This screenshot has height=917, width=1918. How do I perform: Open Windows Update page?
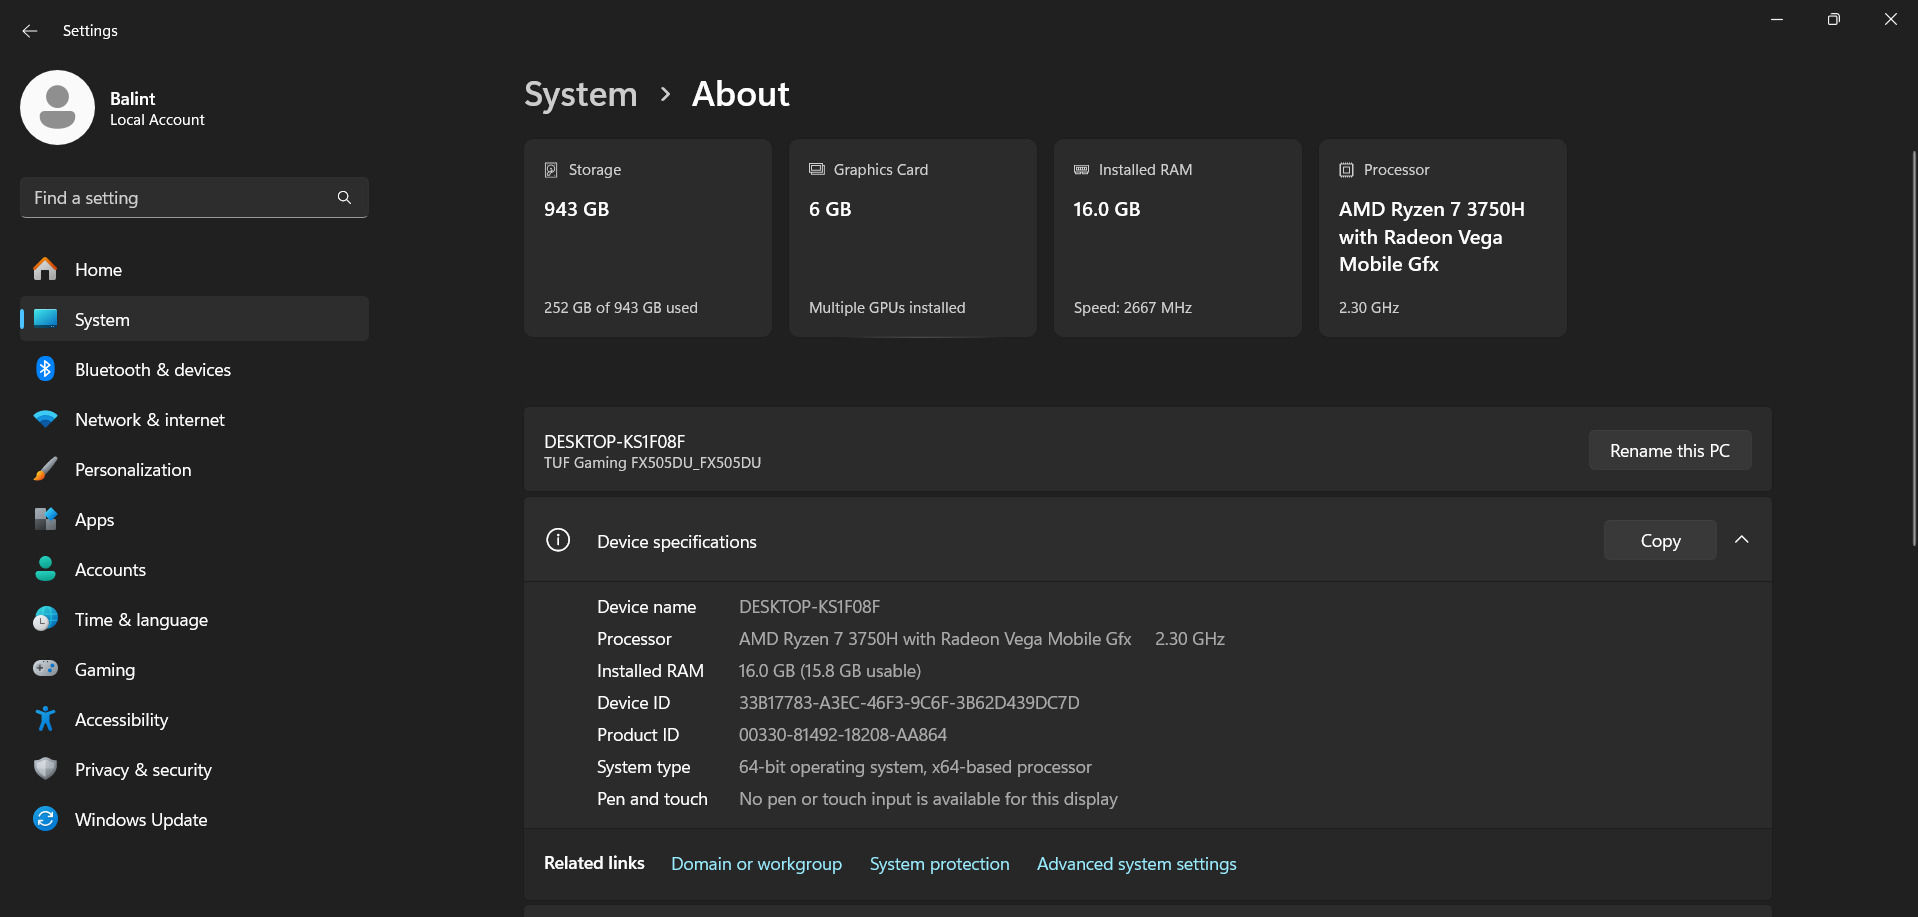[194, 819]
